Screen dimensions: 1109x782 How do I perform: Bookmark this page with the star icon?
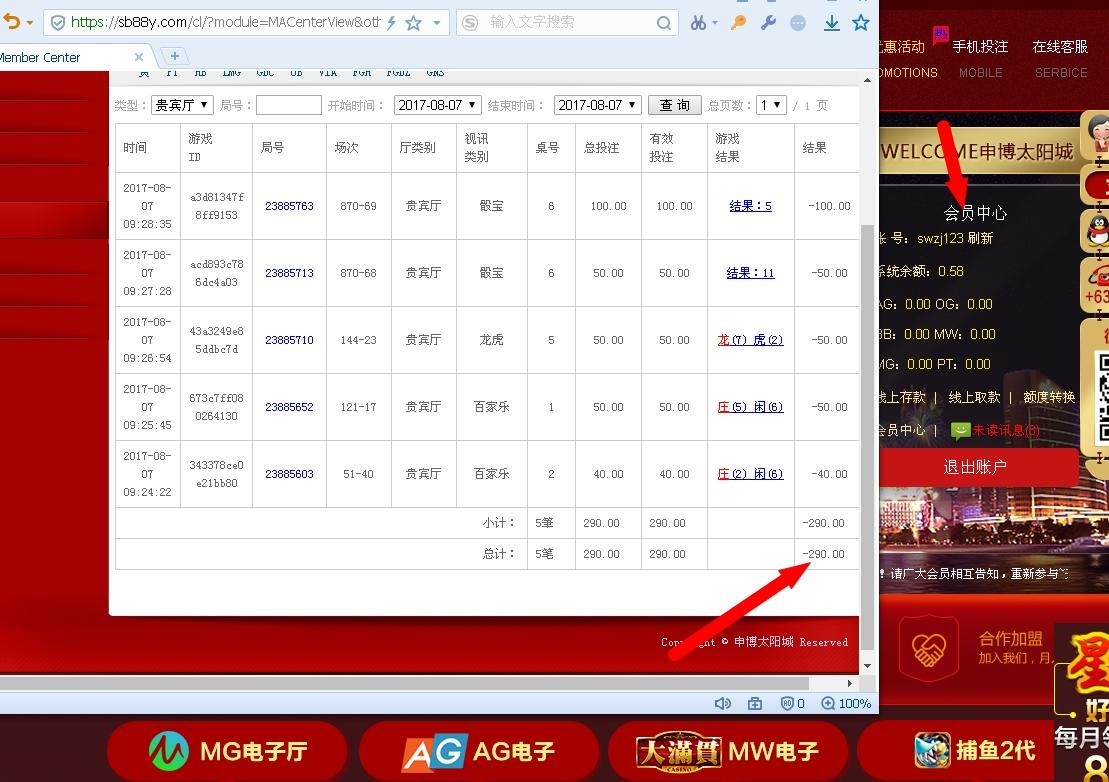click(861, 22)
